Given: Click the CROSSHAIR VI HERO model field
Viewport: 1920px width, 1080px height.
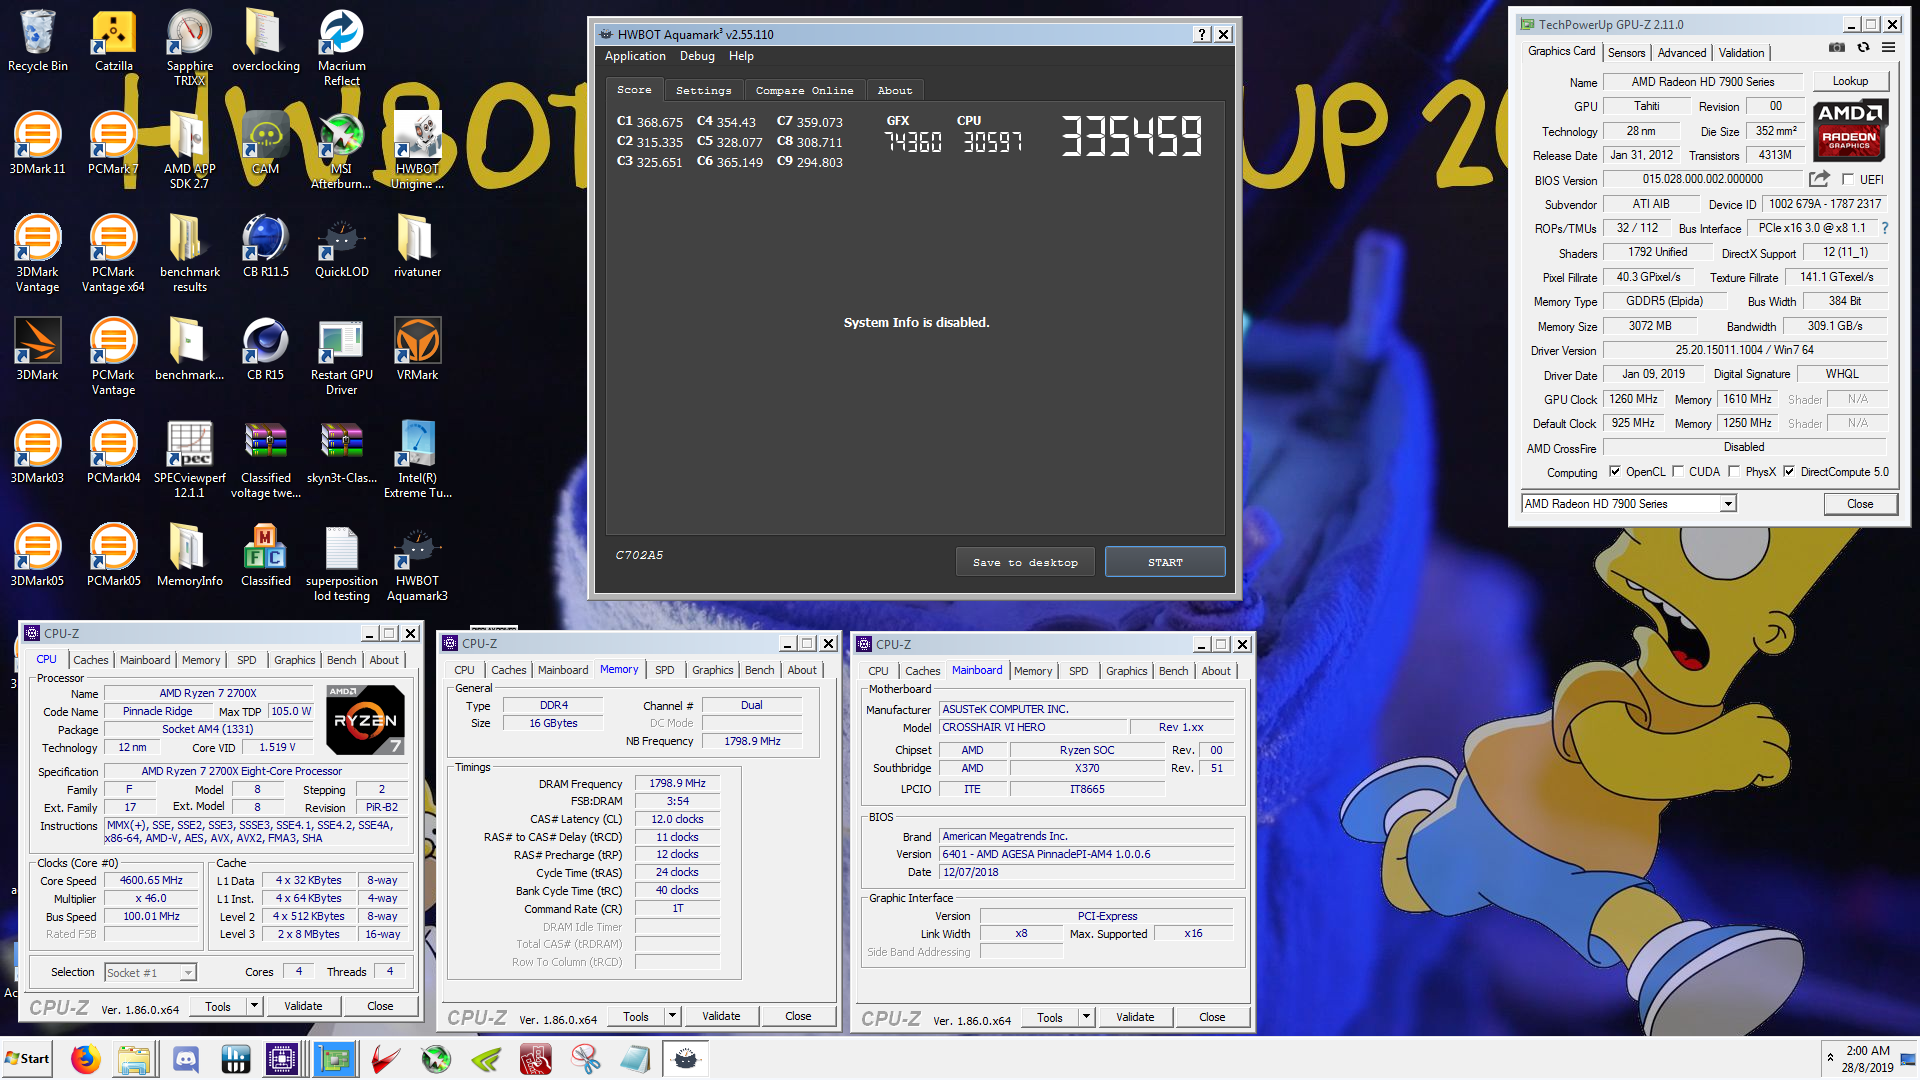Looking at the screenshot, I should pos(1034,727).
